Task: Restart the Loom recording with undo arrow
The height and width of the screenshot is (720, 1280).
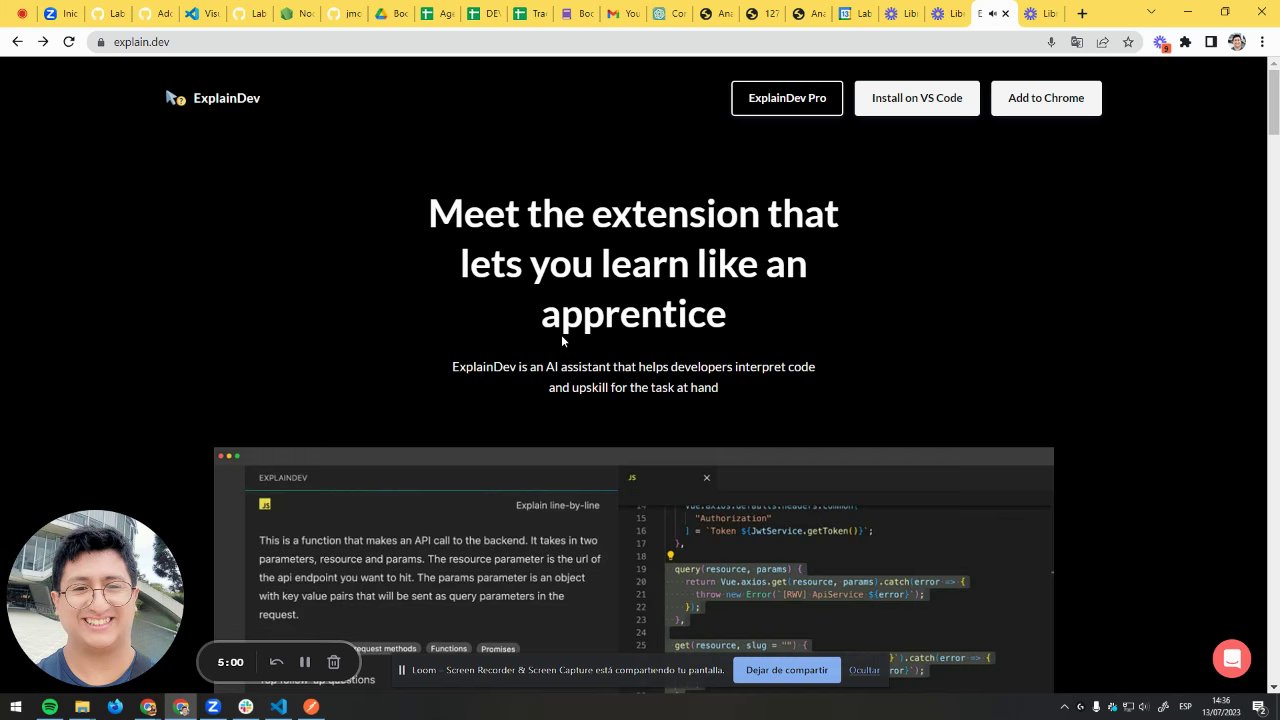Action: 277,662
